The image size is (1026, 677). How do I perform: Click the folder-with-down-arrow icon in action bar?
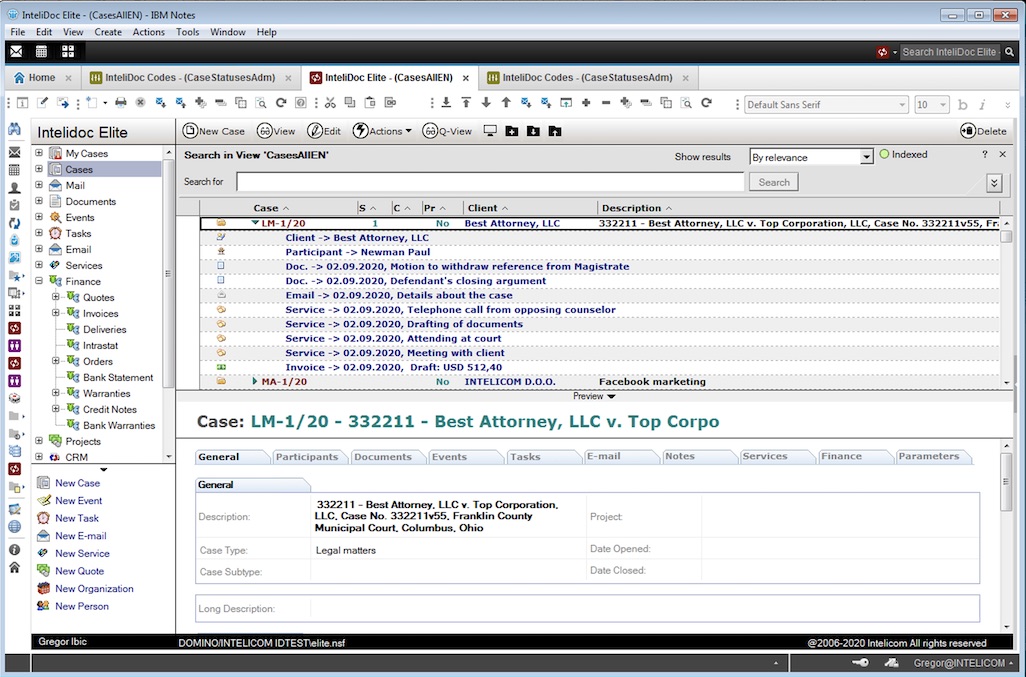click(x=533, y=131)
